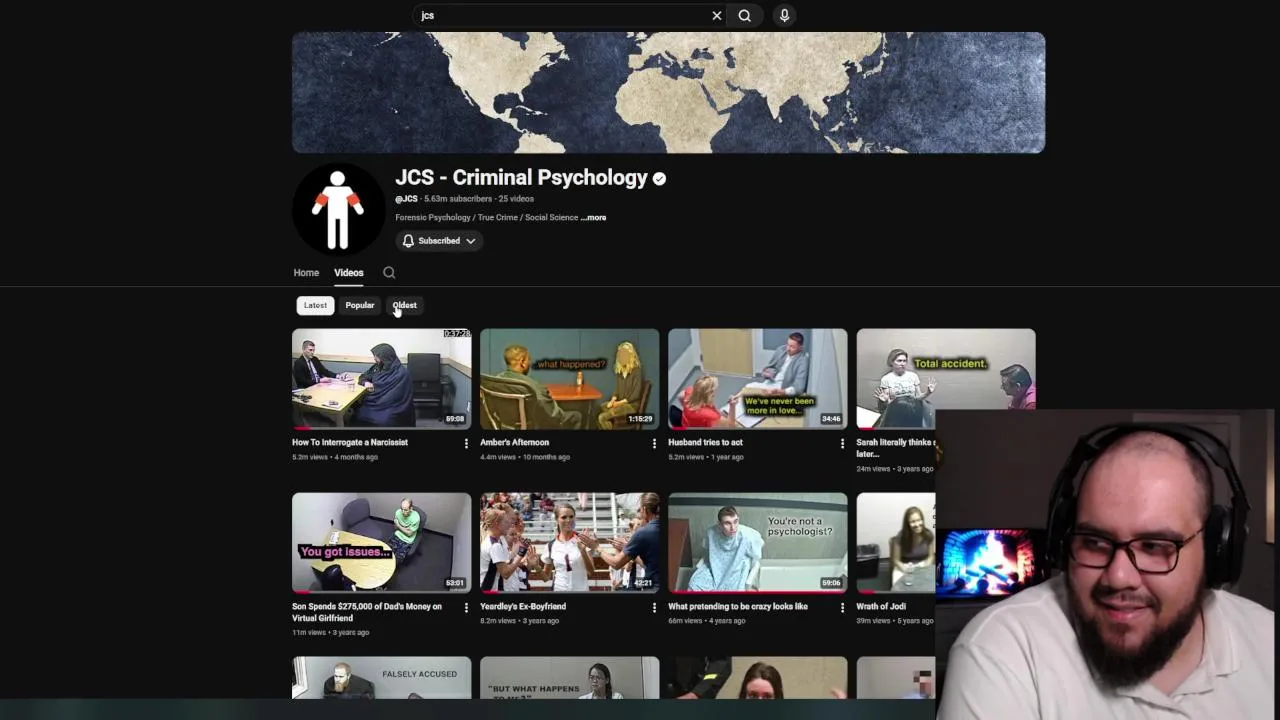1280x720 pixels.
Task: Click the world map channel banner
Action: 668,92
